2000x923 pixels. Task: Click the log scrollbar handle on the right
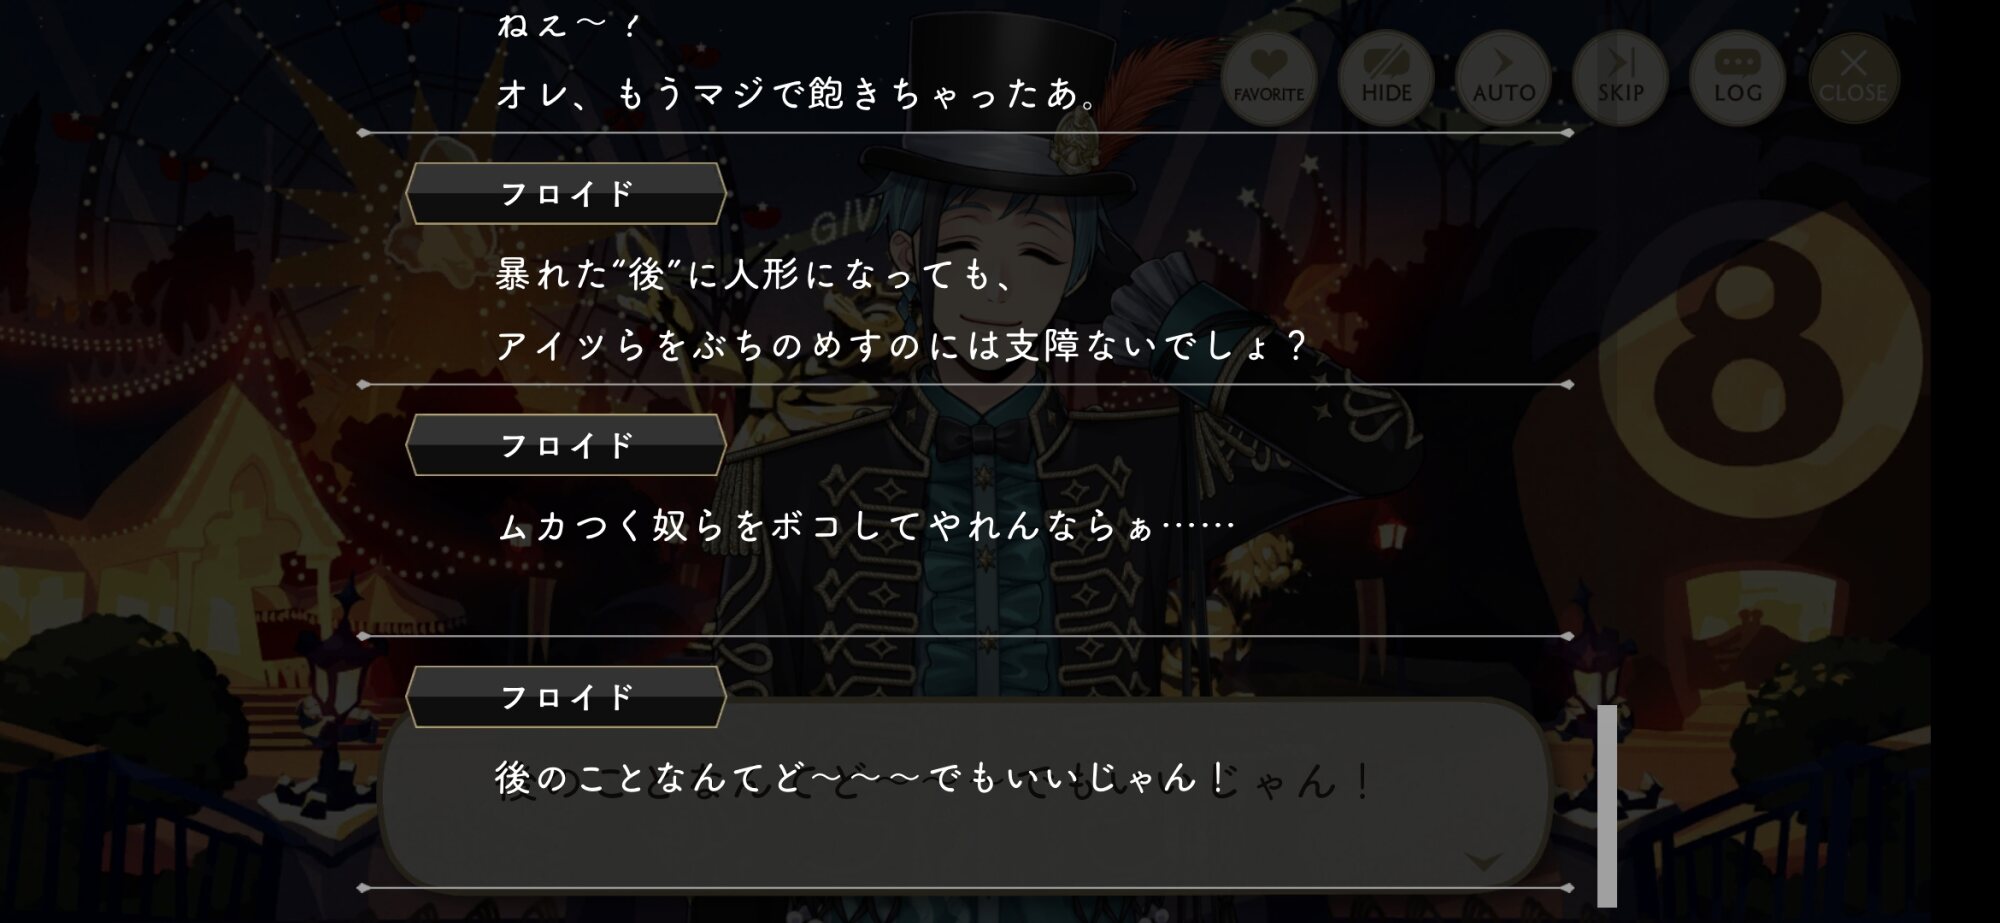1607,805
